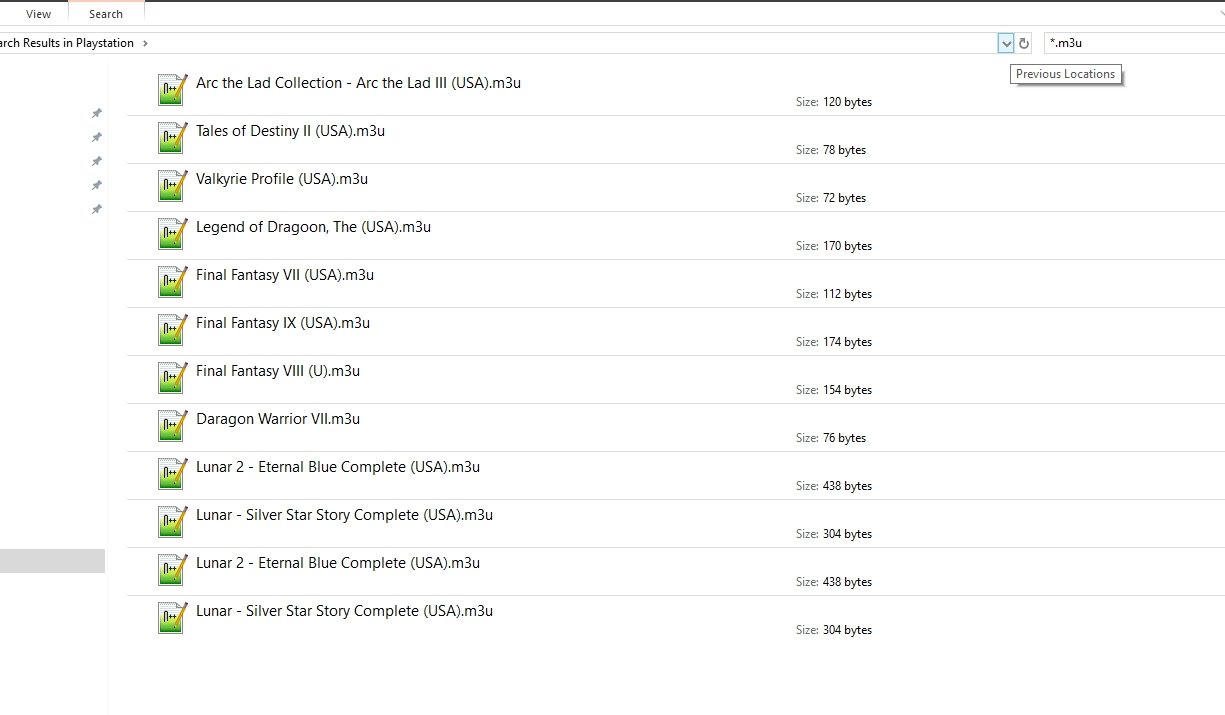Image resolution: width=1225 pixels, height=715 pixels.
Task: Refresh the search results
Action: pyautogui.click(x=1024, y=43)
